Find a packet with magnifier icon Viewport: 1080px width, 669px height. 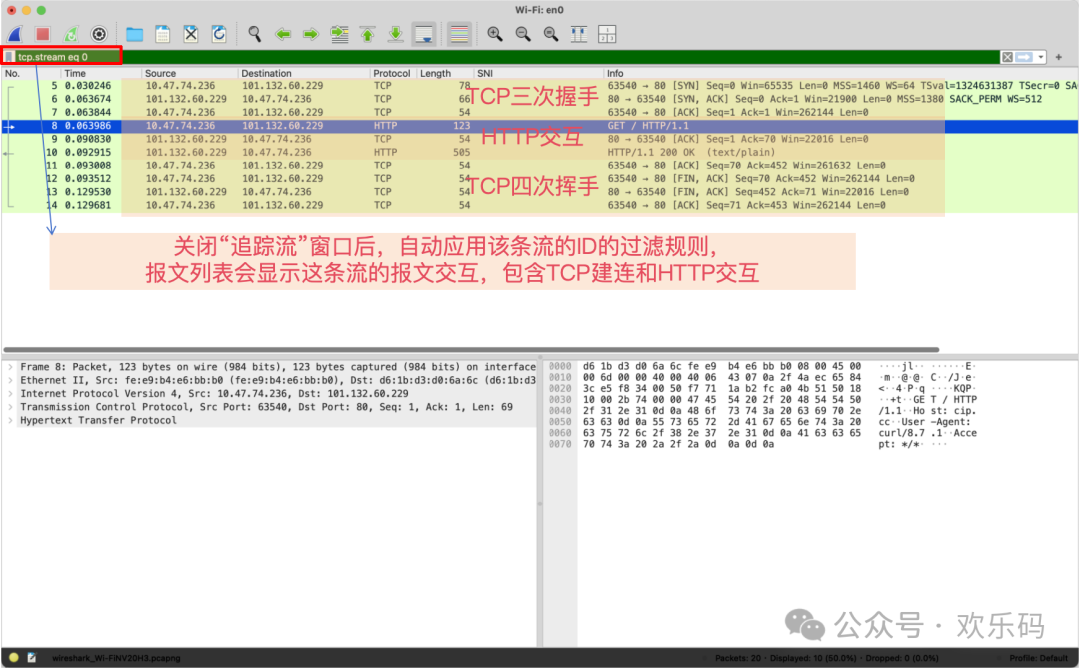(x=254, y=34)
